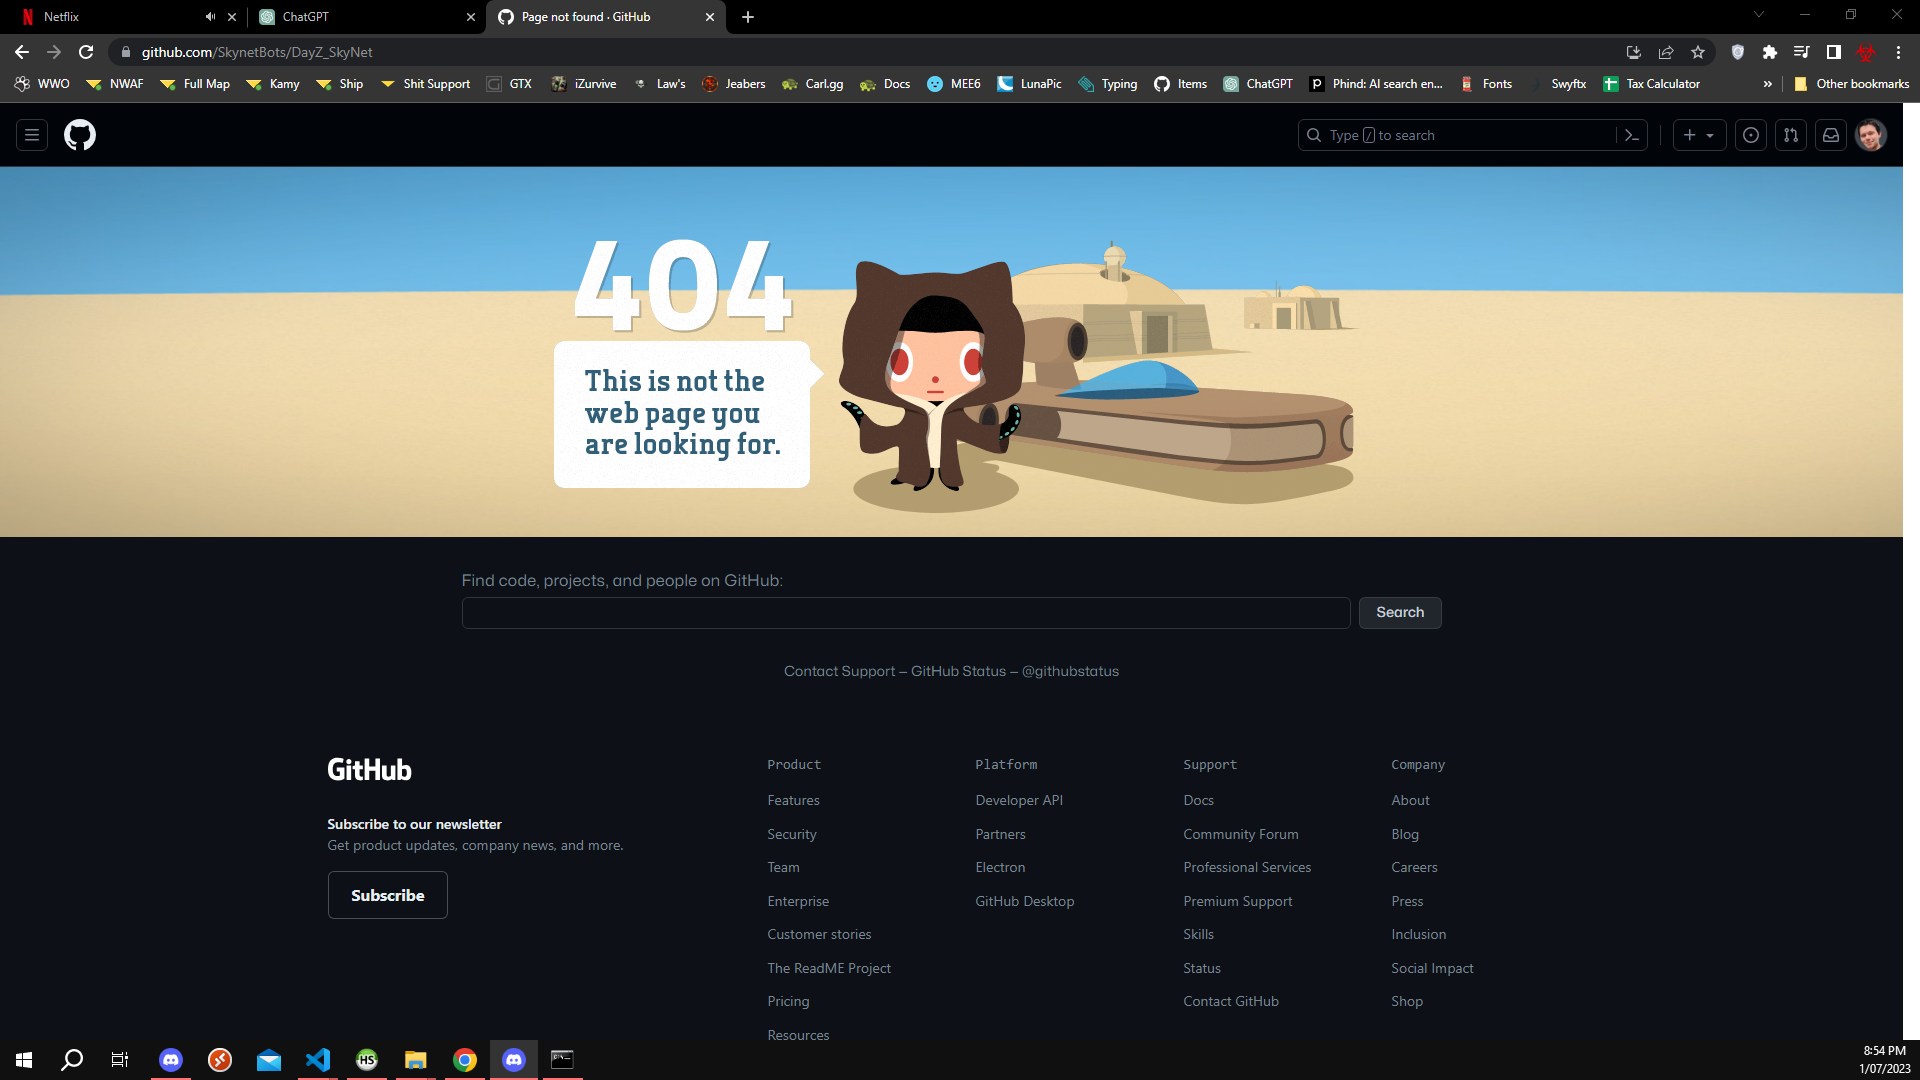This screenshot has height=1080, width=1920.
Task: Open the Community Forum footer link
Action: coord(1241,834)
